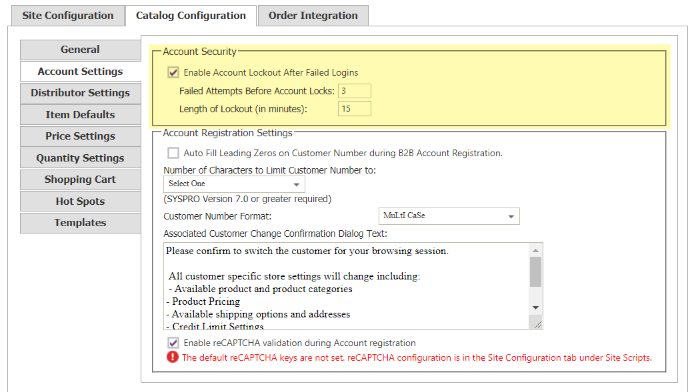Click the Failed Attempts Before Account Locks field
Image resolution: width=697 pixels, height=392 pixels.
[354, 91]
